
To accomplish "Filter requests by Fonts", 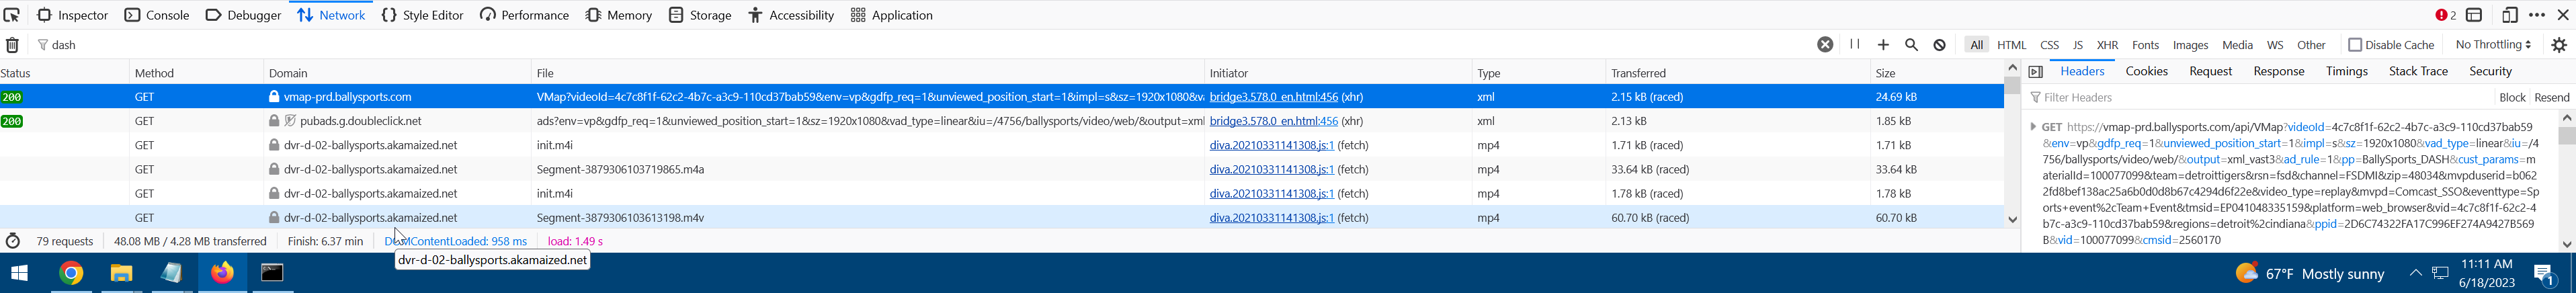I will click(x=2145, y=45).
